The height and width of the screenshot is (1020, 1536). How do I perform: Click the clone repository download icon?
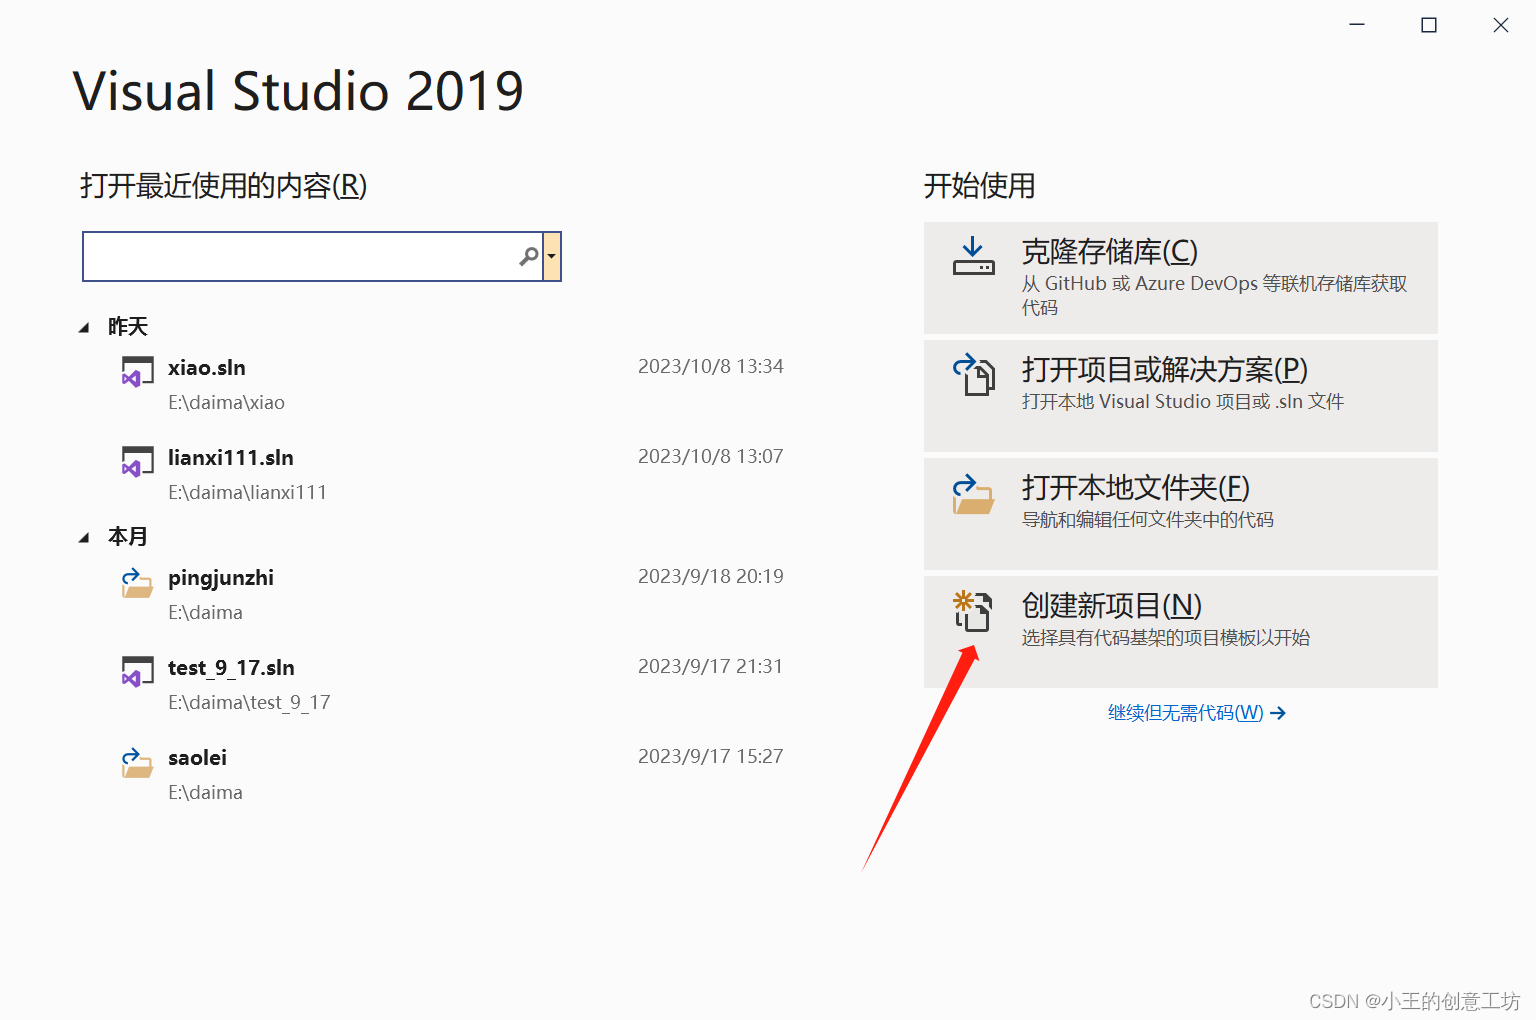tap(973, 256)
